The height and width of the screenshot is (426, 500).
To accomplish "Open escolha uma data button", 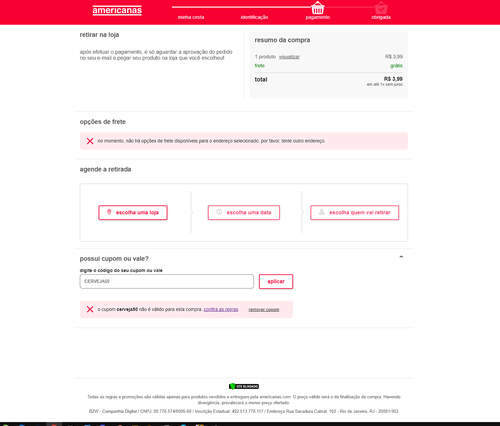I will (x=244, y=213).
